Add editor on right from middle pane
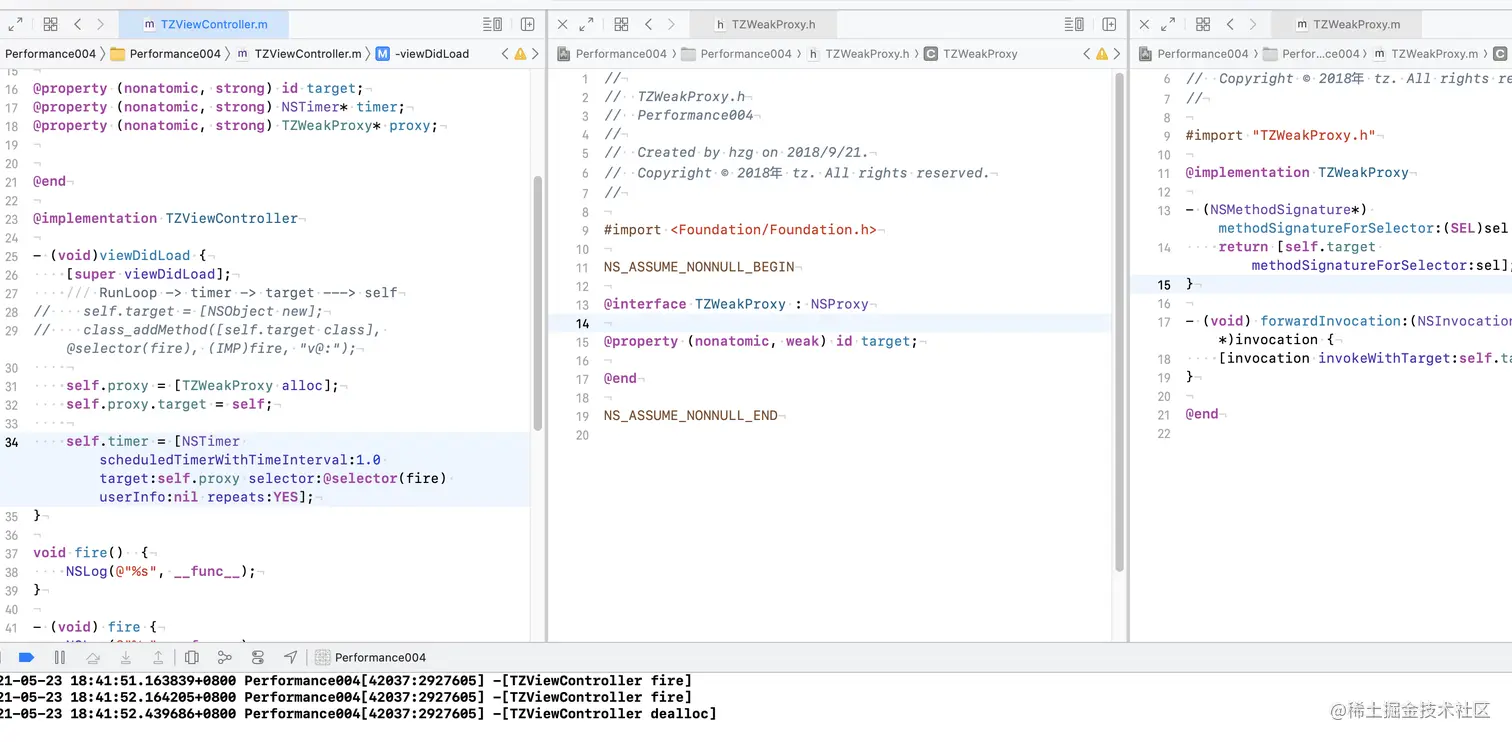Image resolution: width=1512 pixels, height=742 pixels. click(x=1110, y=24)
